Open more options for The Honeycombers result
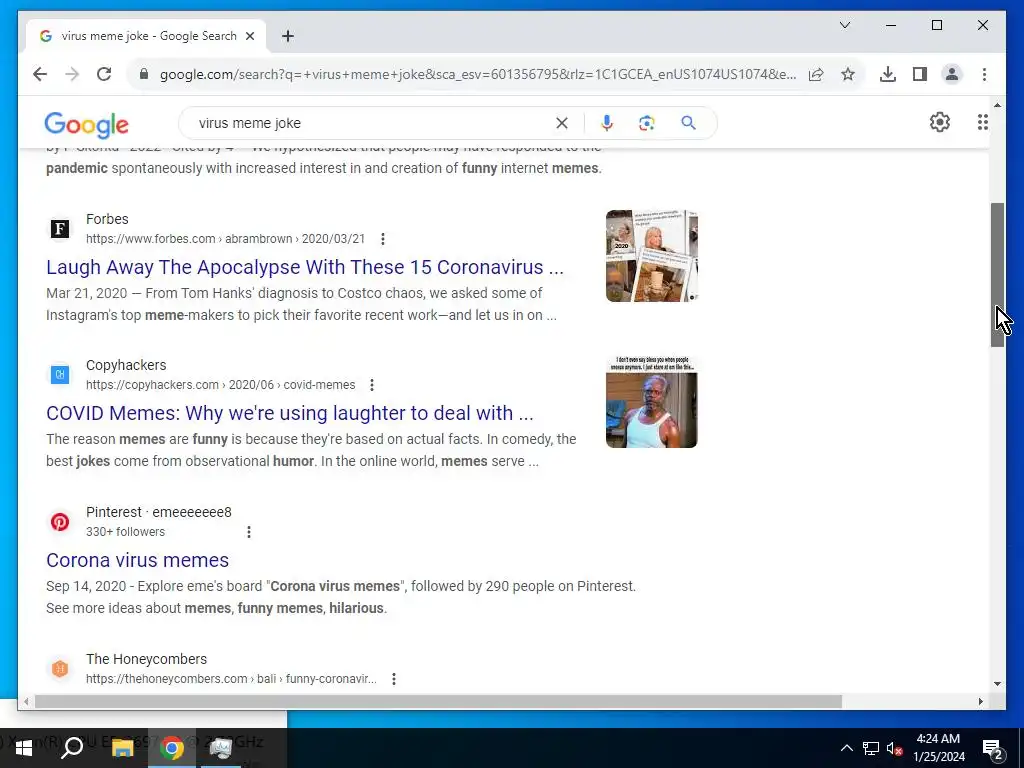Screen dimensions: 1024x768 pos(394,679)
